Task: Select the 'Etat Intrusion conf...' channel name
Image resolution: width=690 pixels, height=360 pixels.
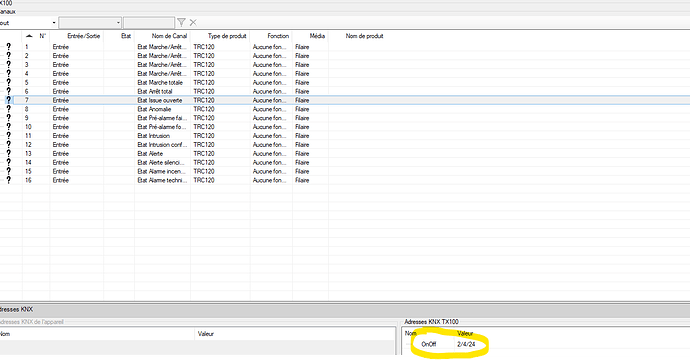Action: 162,144
